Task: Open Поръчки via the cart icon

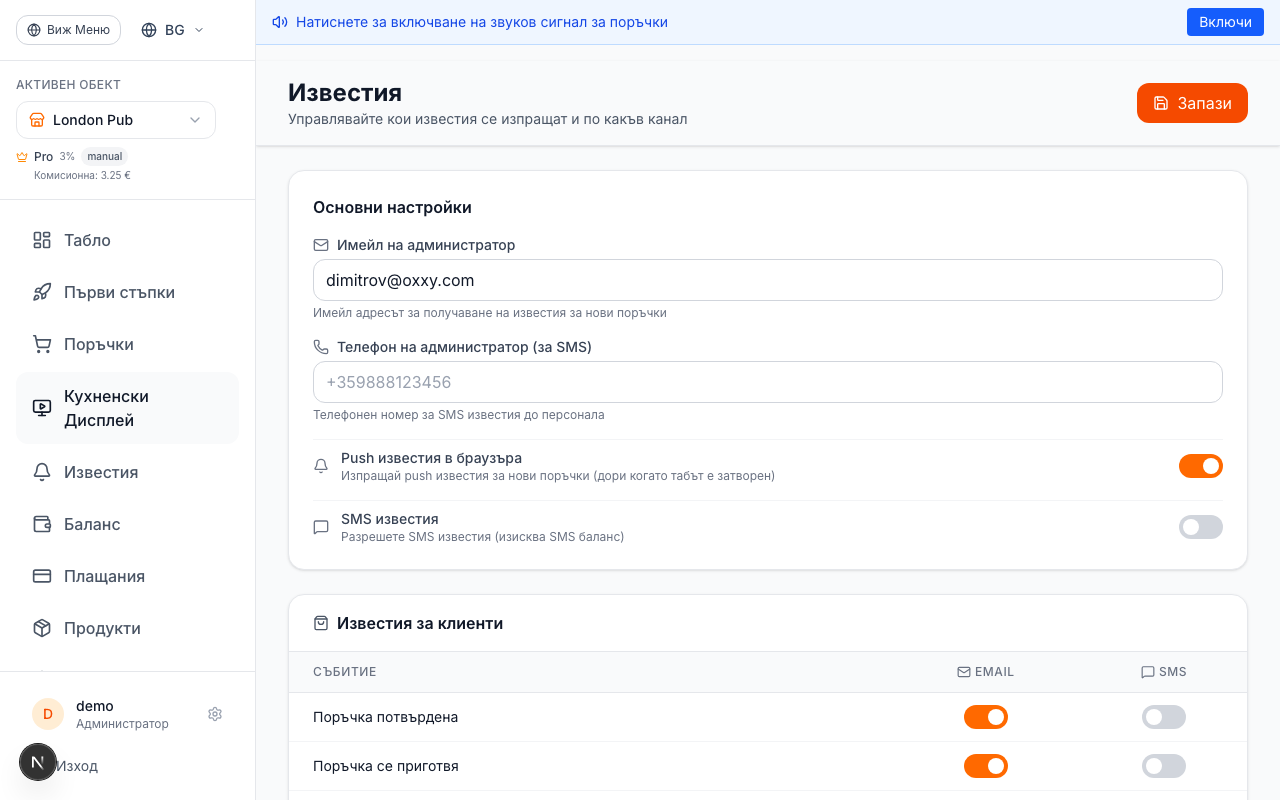Action: tap(41, 344)
